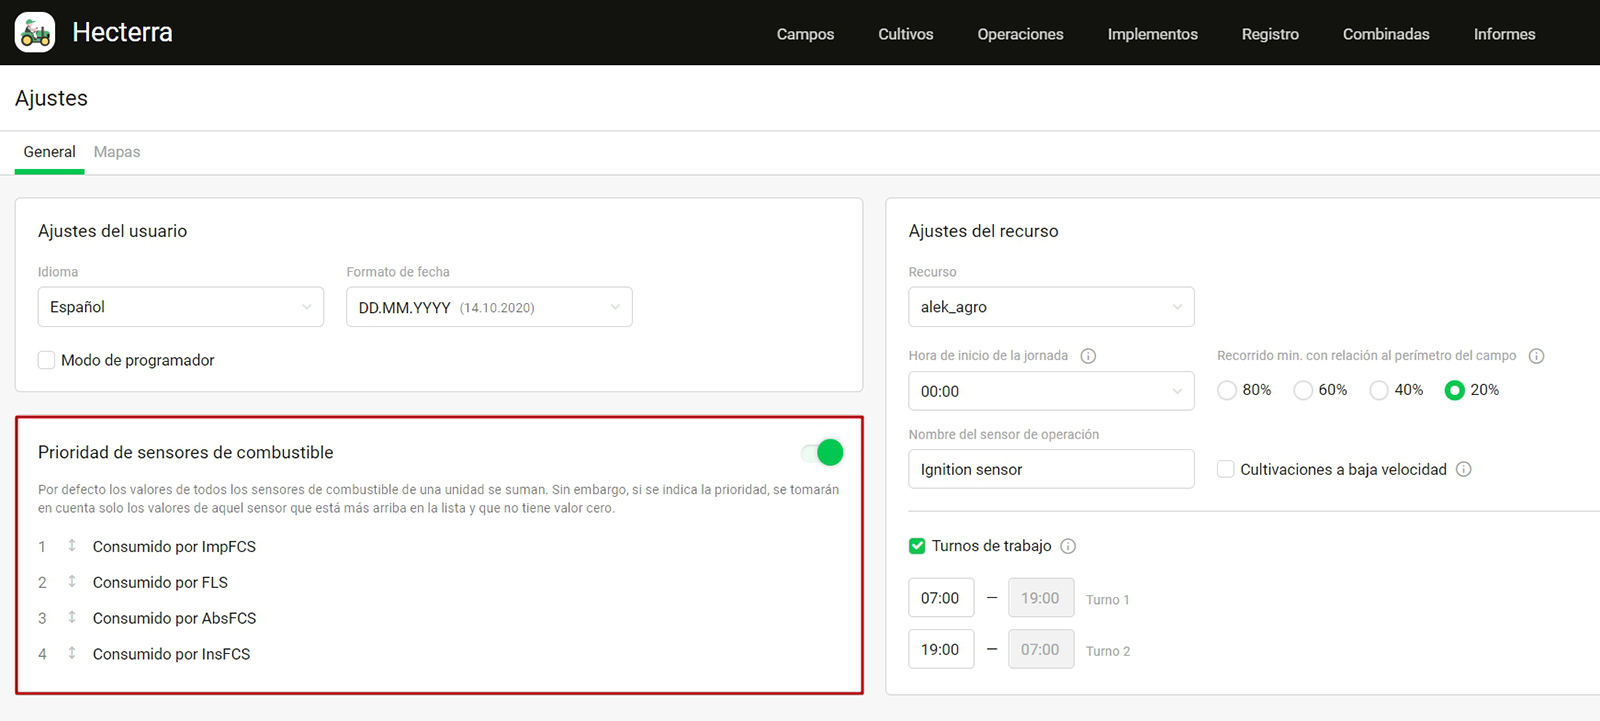Open the Idioma dropdown showing Español
The width and height of the screenshot is (1600, 721).
pos(181,307)
